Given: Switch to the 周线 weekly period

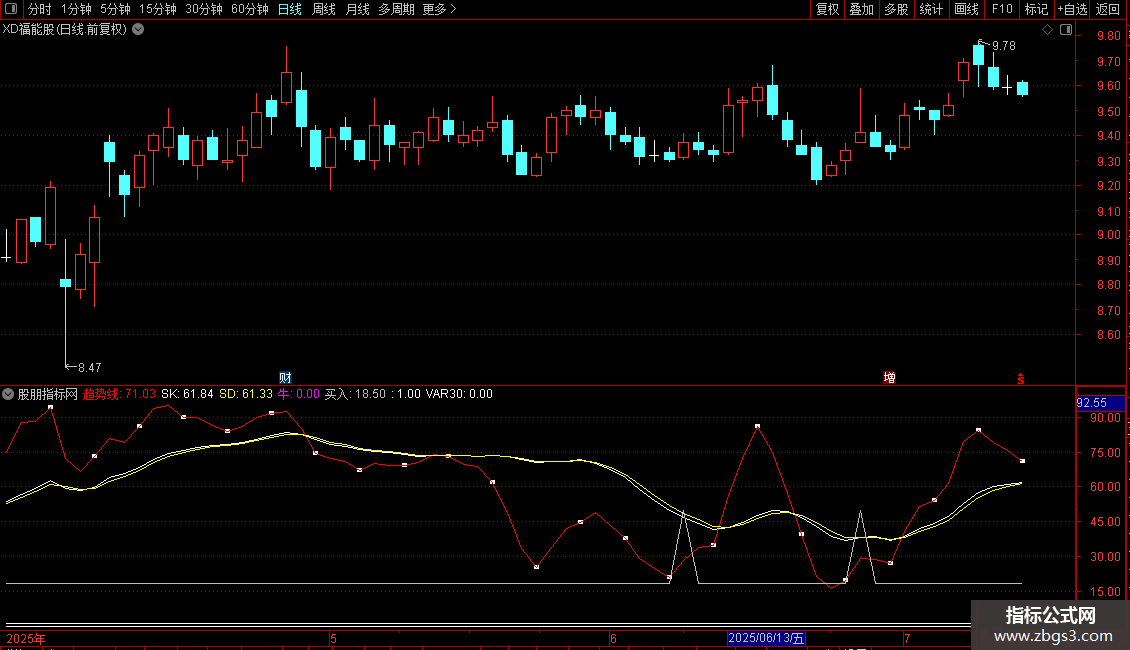Looking at the screenshot, I should (324, 10).
